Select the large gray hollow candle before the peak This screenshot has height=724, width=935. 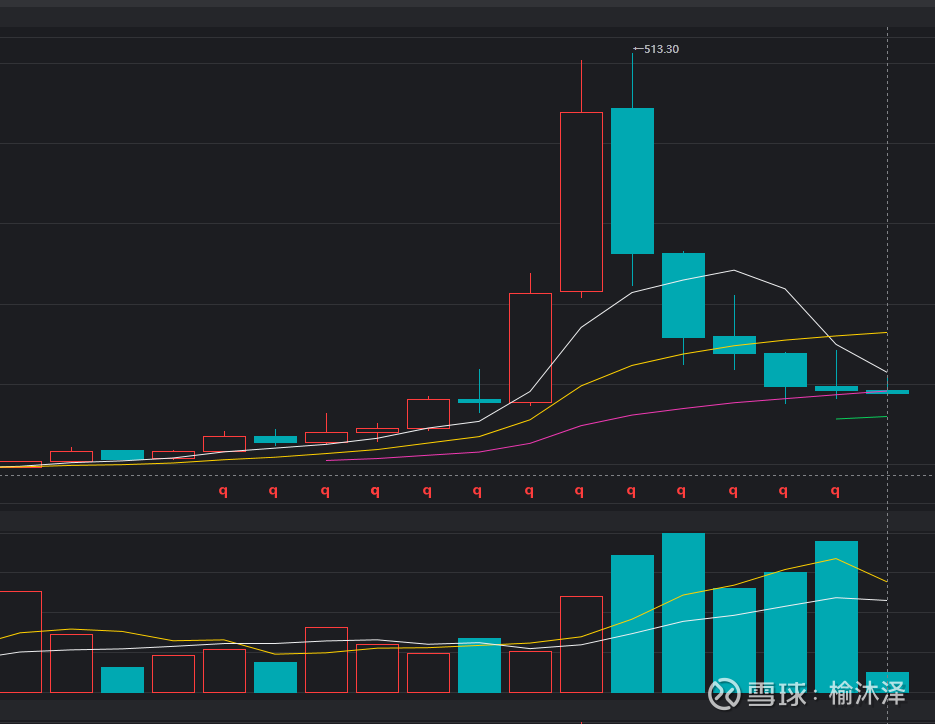(x=530, y=347)
